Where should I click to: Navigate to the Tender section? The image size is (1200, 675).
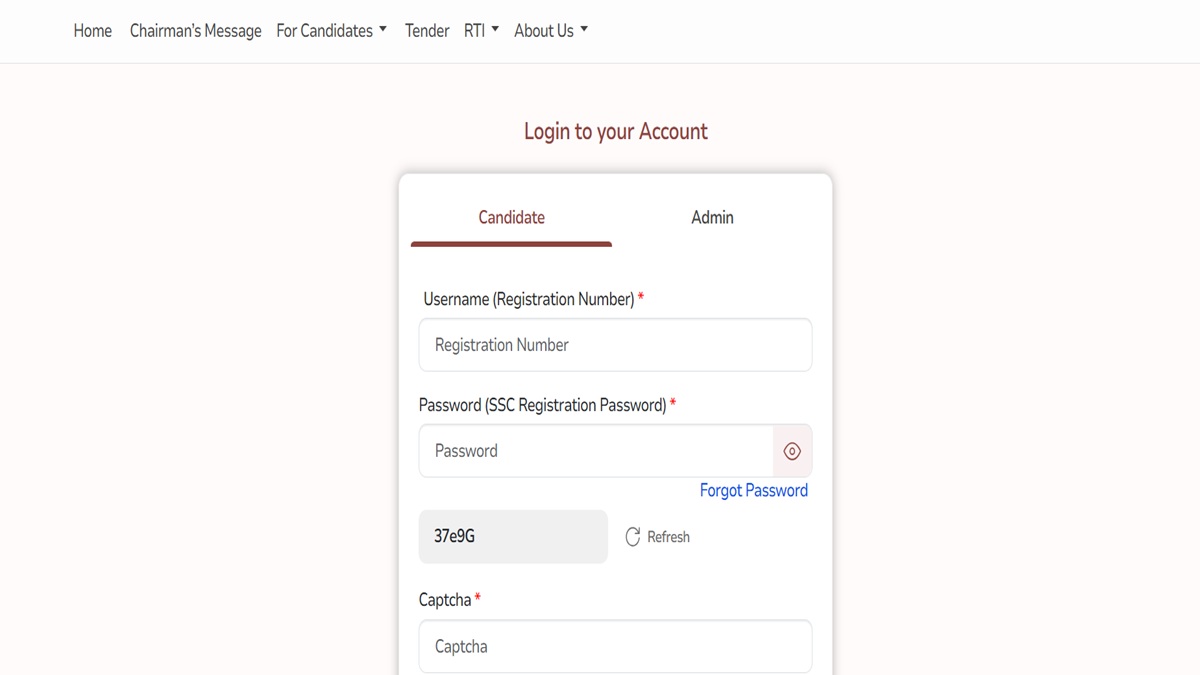[x=427, y=30]
